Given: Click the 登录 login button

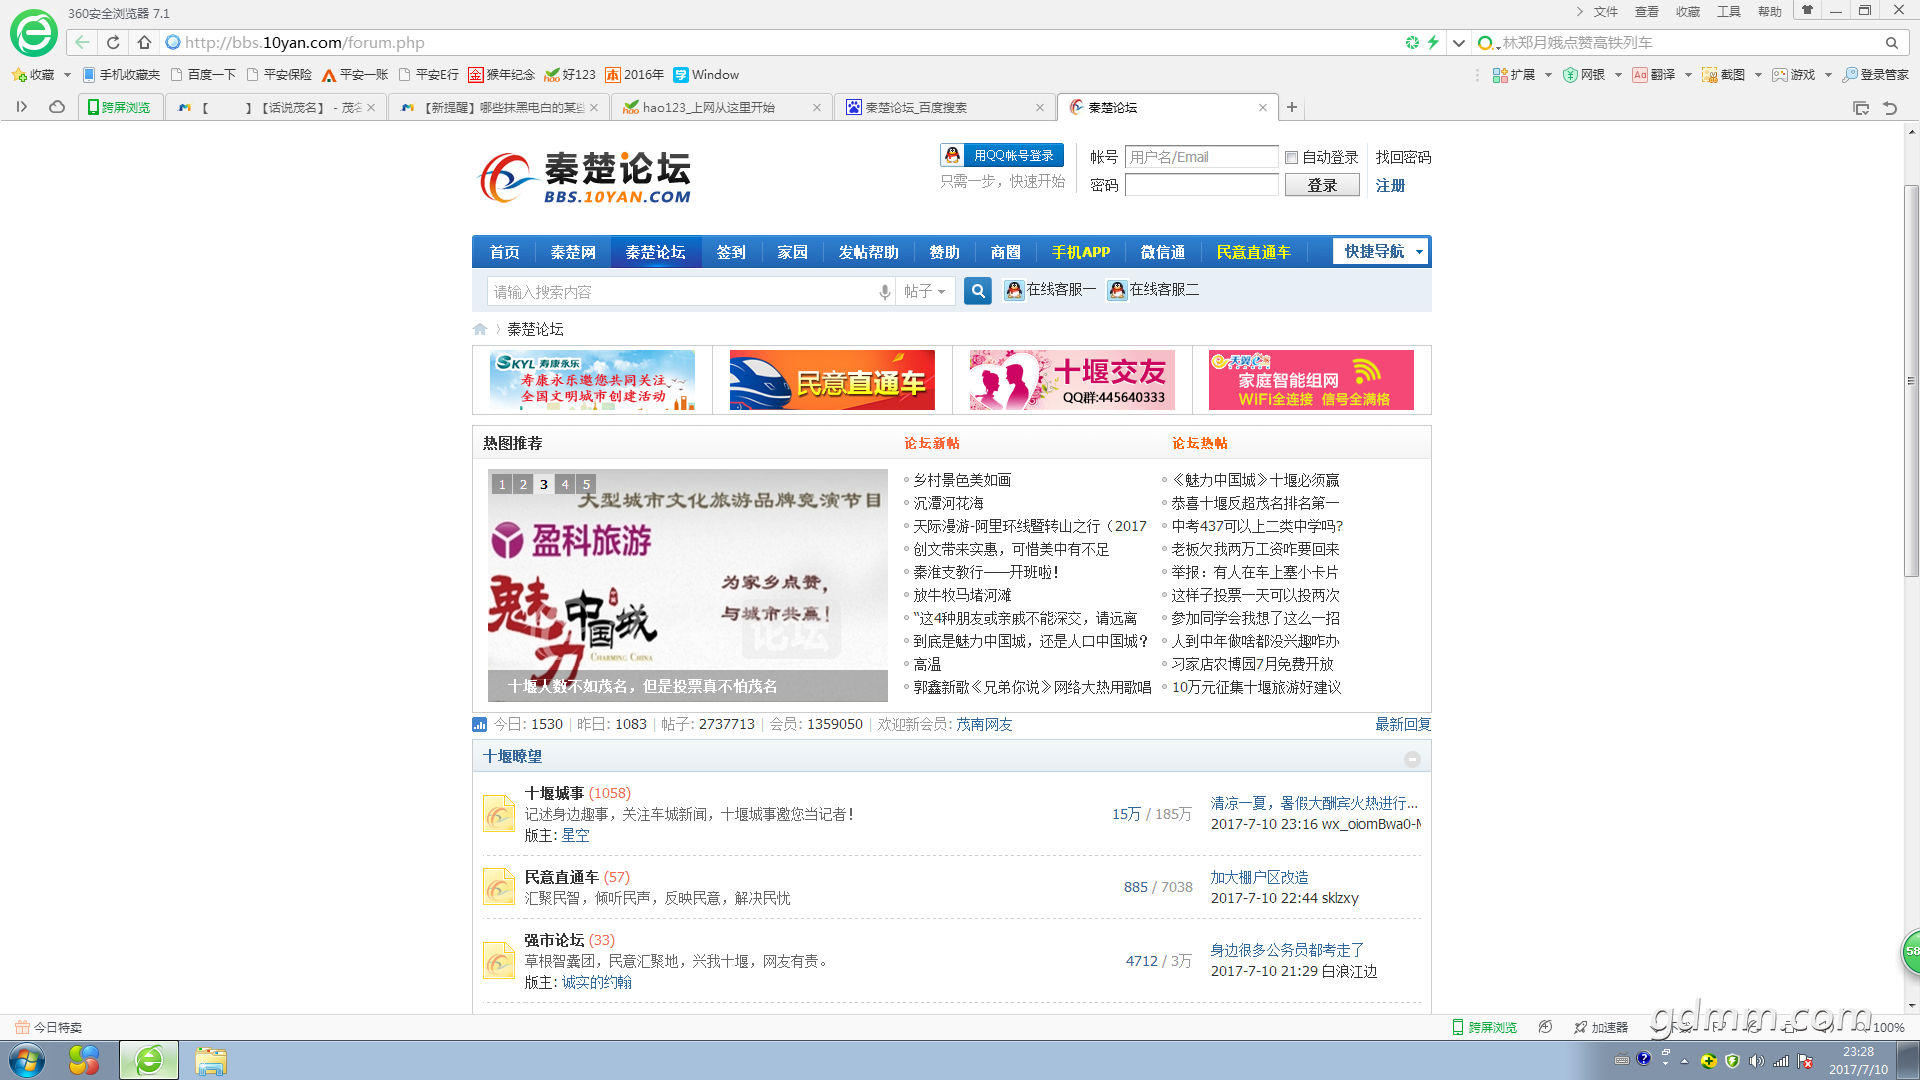Looking at the screenshot, I should pos(1322,185).
